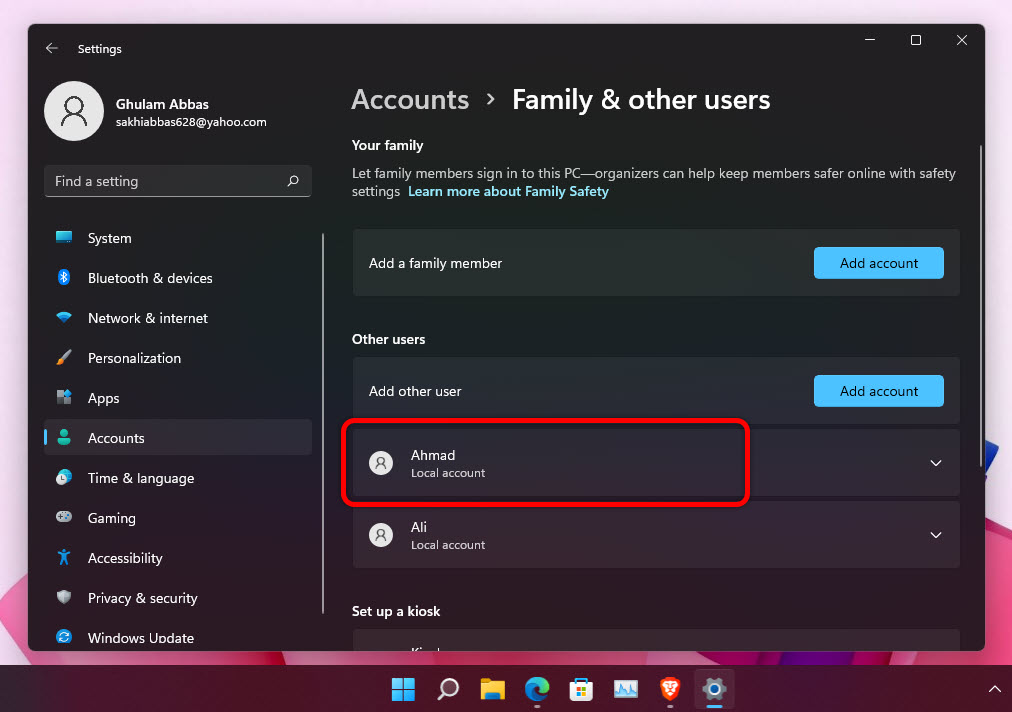The width and height of the screenshot is (1012, 712).
Task: Click the Privacy shield icon
Action: click(x=64, y=597)
